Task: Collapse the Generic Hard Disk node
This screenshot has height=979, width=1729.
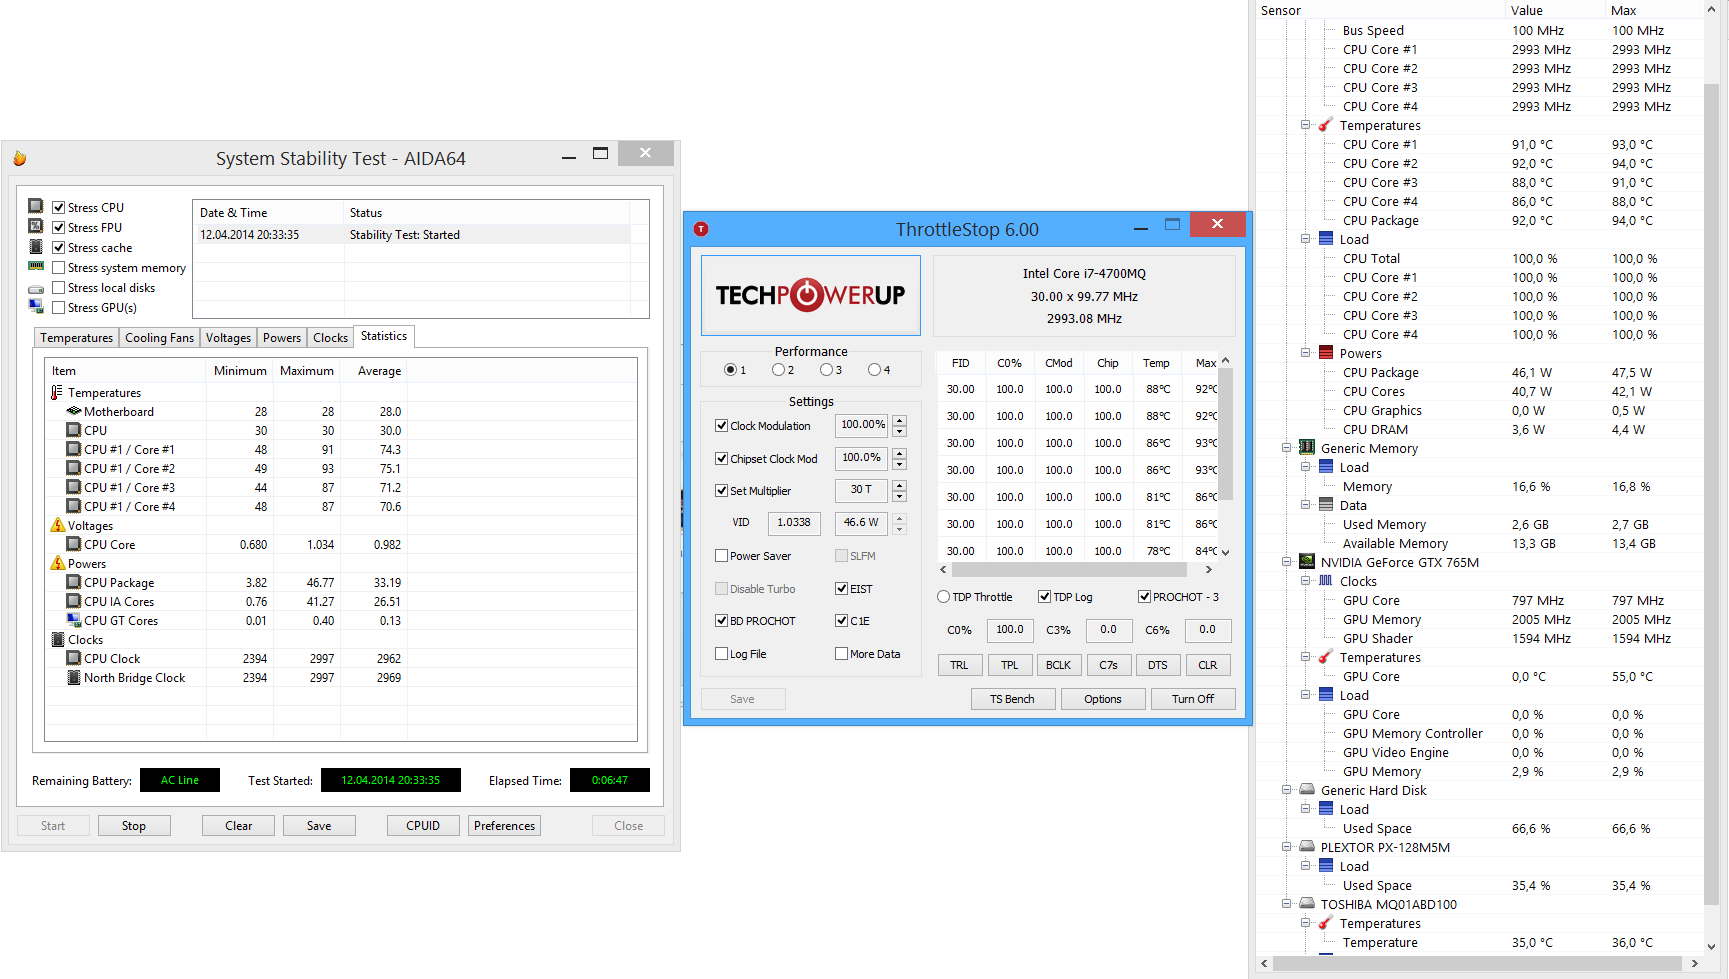Action: [x=1286, y=790]
